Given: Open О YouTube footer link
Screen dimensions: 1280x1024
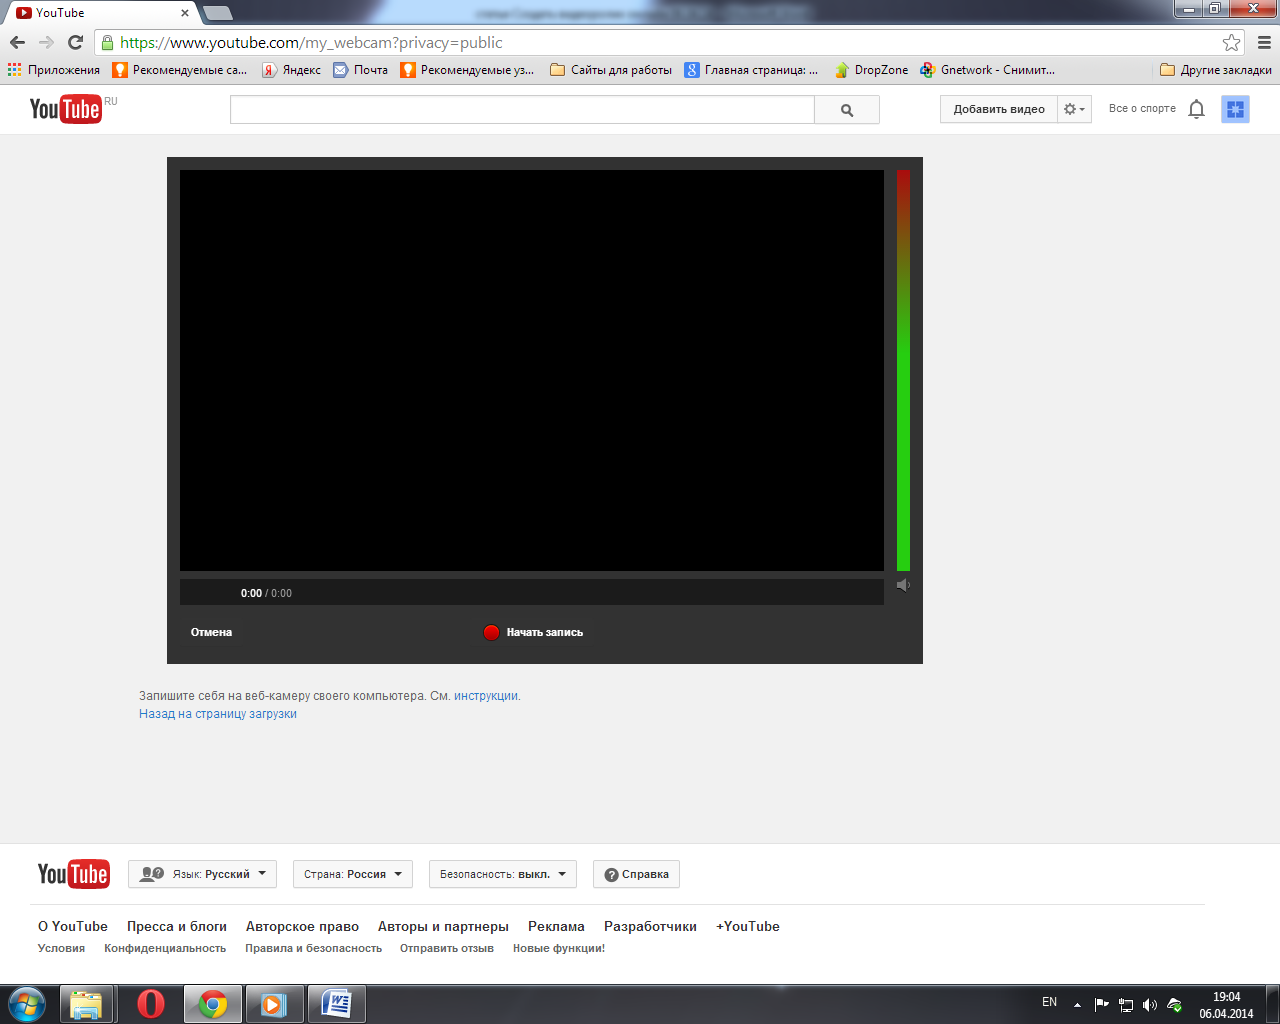Looking at the screenshot, I should (x=73, y=927).
